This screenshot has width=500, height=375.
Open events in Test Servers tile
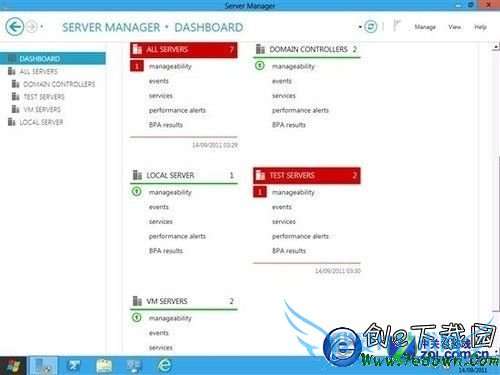[282, 207]
